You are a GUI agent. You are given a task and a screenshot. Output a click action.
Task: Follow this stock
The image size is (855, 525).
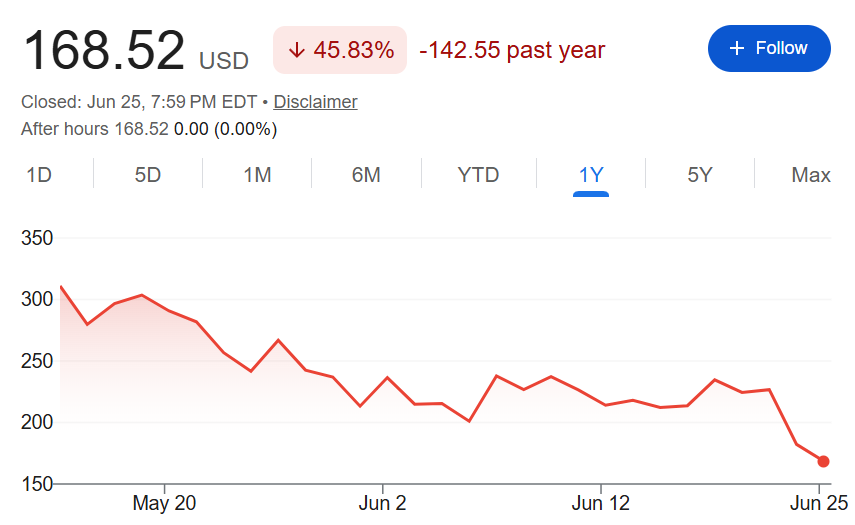click(x=769, y=49)
